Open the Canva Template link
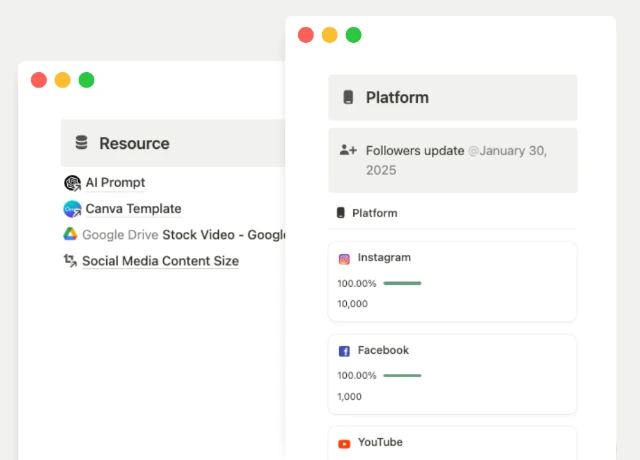Screen dimensions: 640x460 pyautogui.click(x=133, y=209)
